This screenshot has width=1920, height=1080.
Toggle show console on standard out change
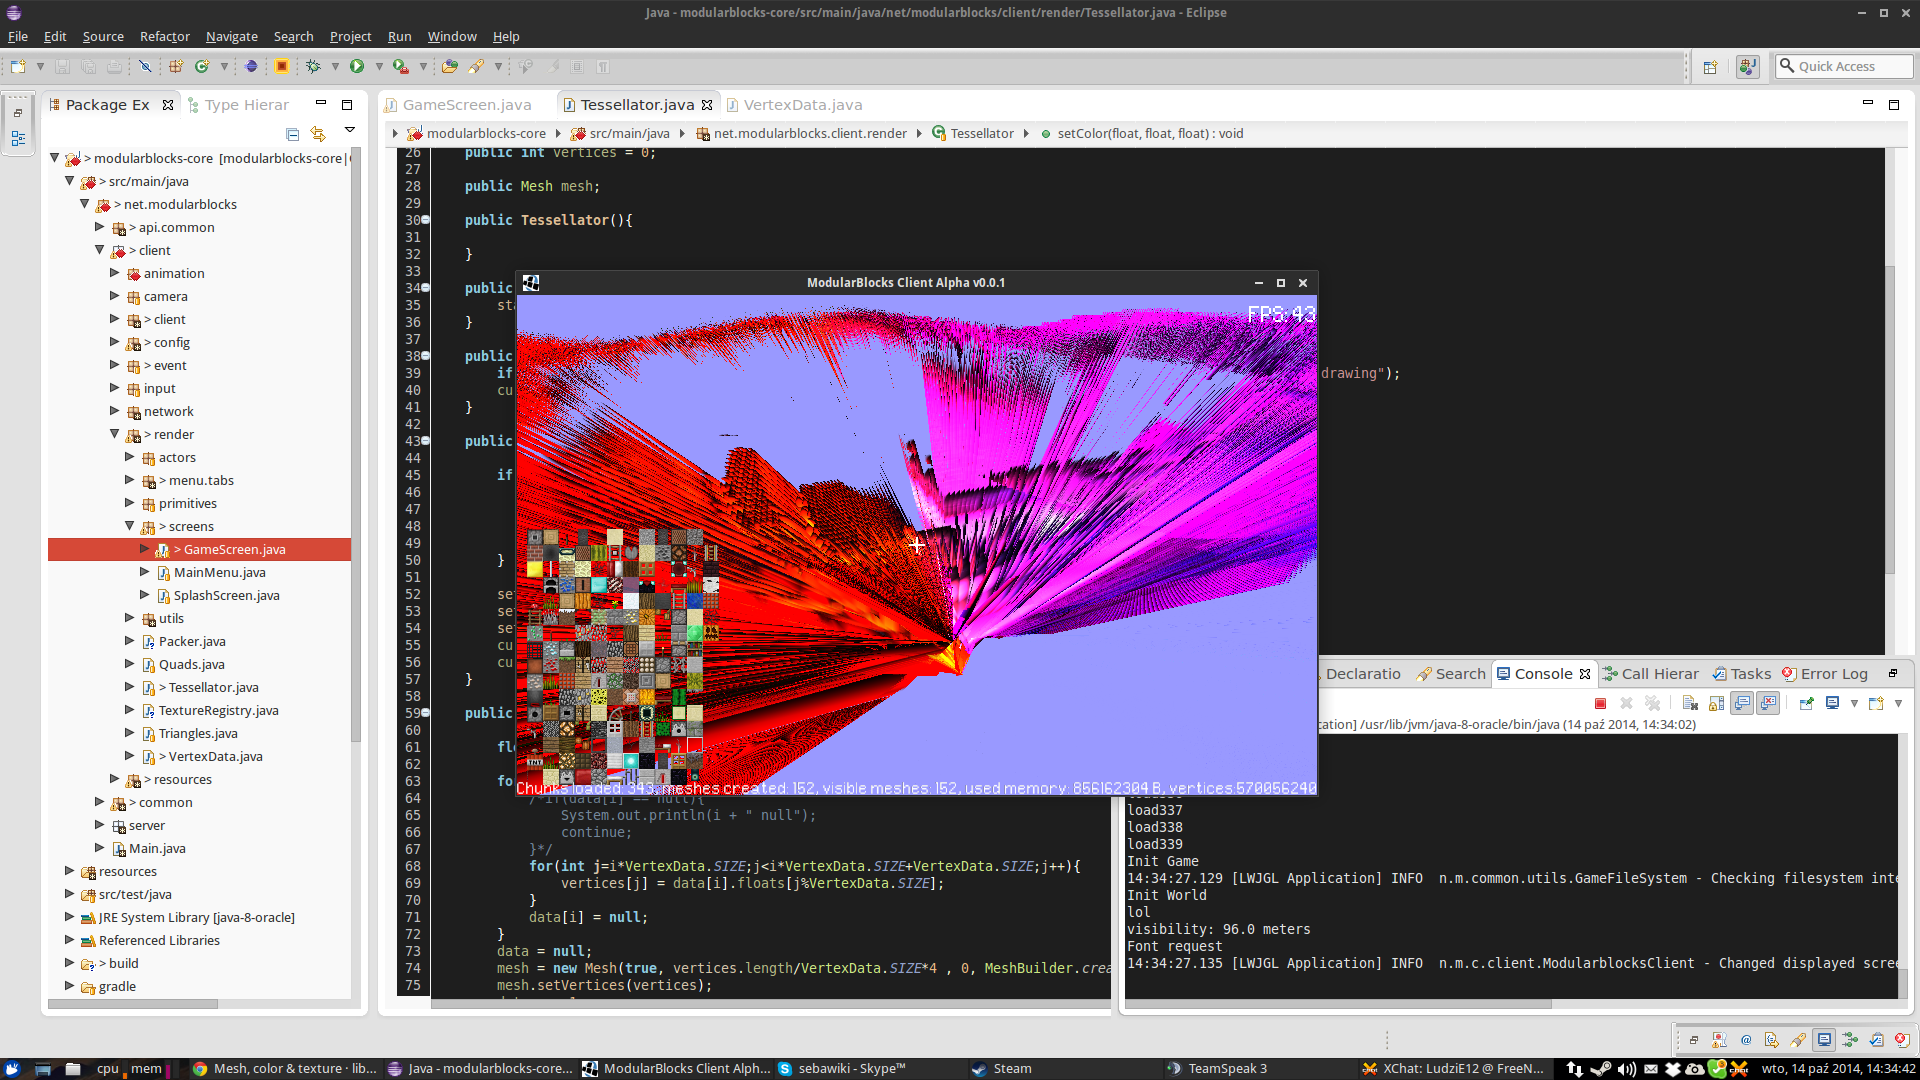click(x=1743, y=703)
